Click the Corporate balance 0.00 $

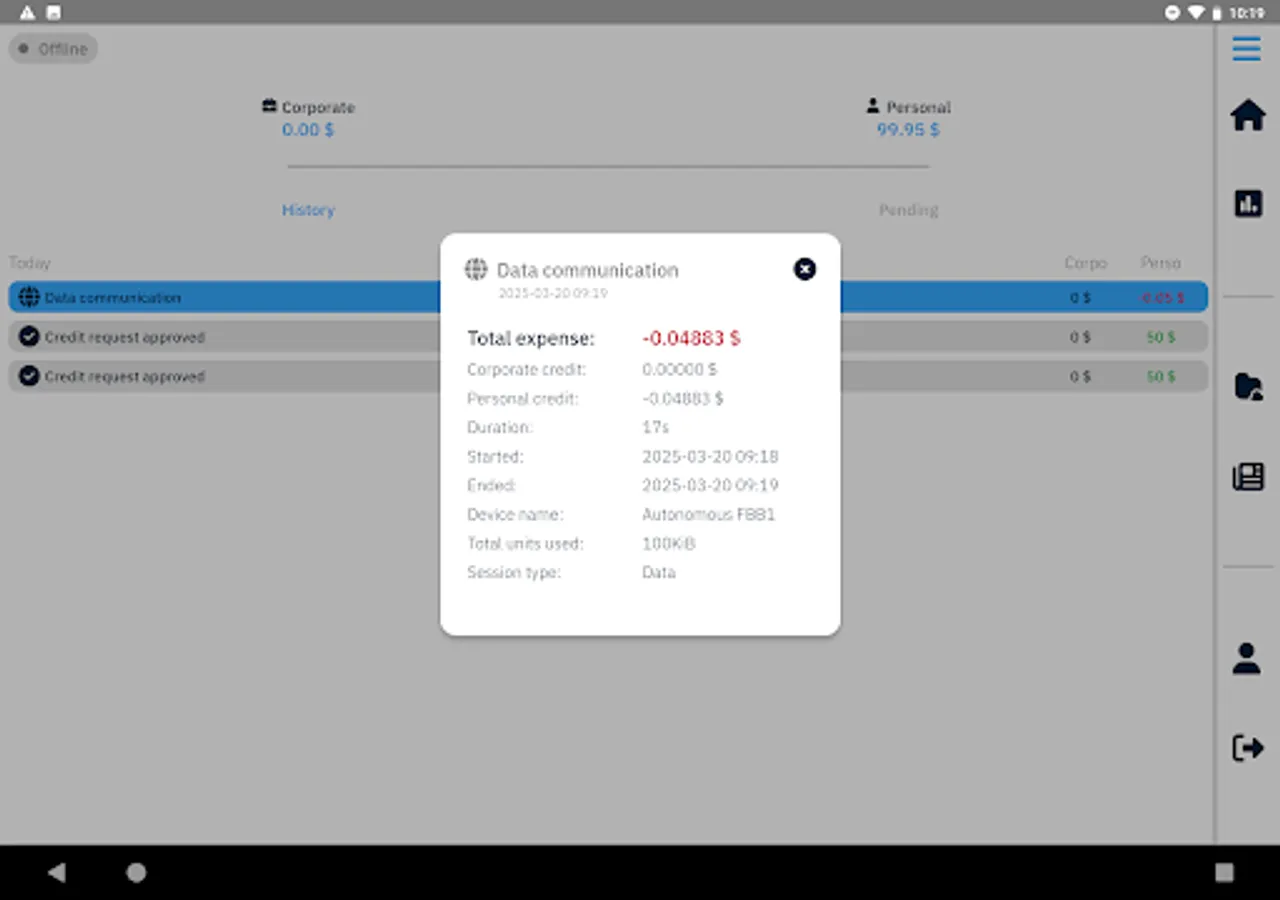click(307, 130)
